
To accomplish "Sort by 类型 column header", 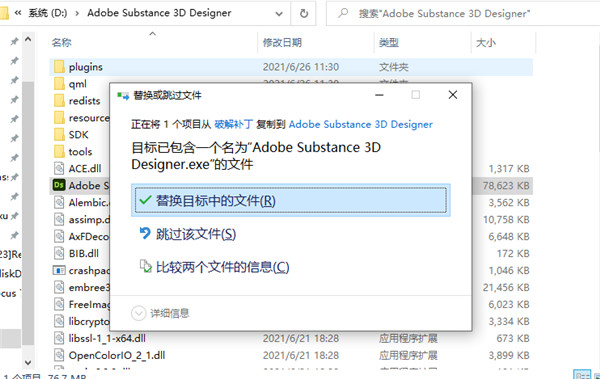I will click(389, 42).
